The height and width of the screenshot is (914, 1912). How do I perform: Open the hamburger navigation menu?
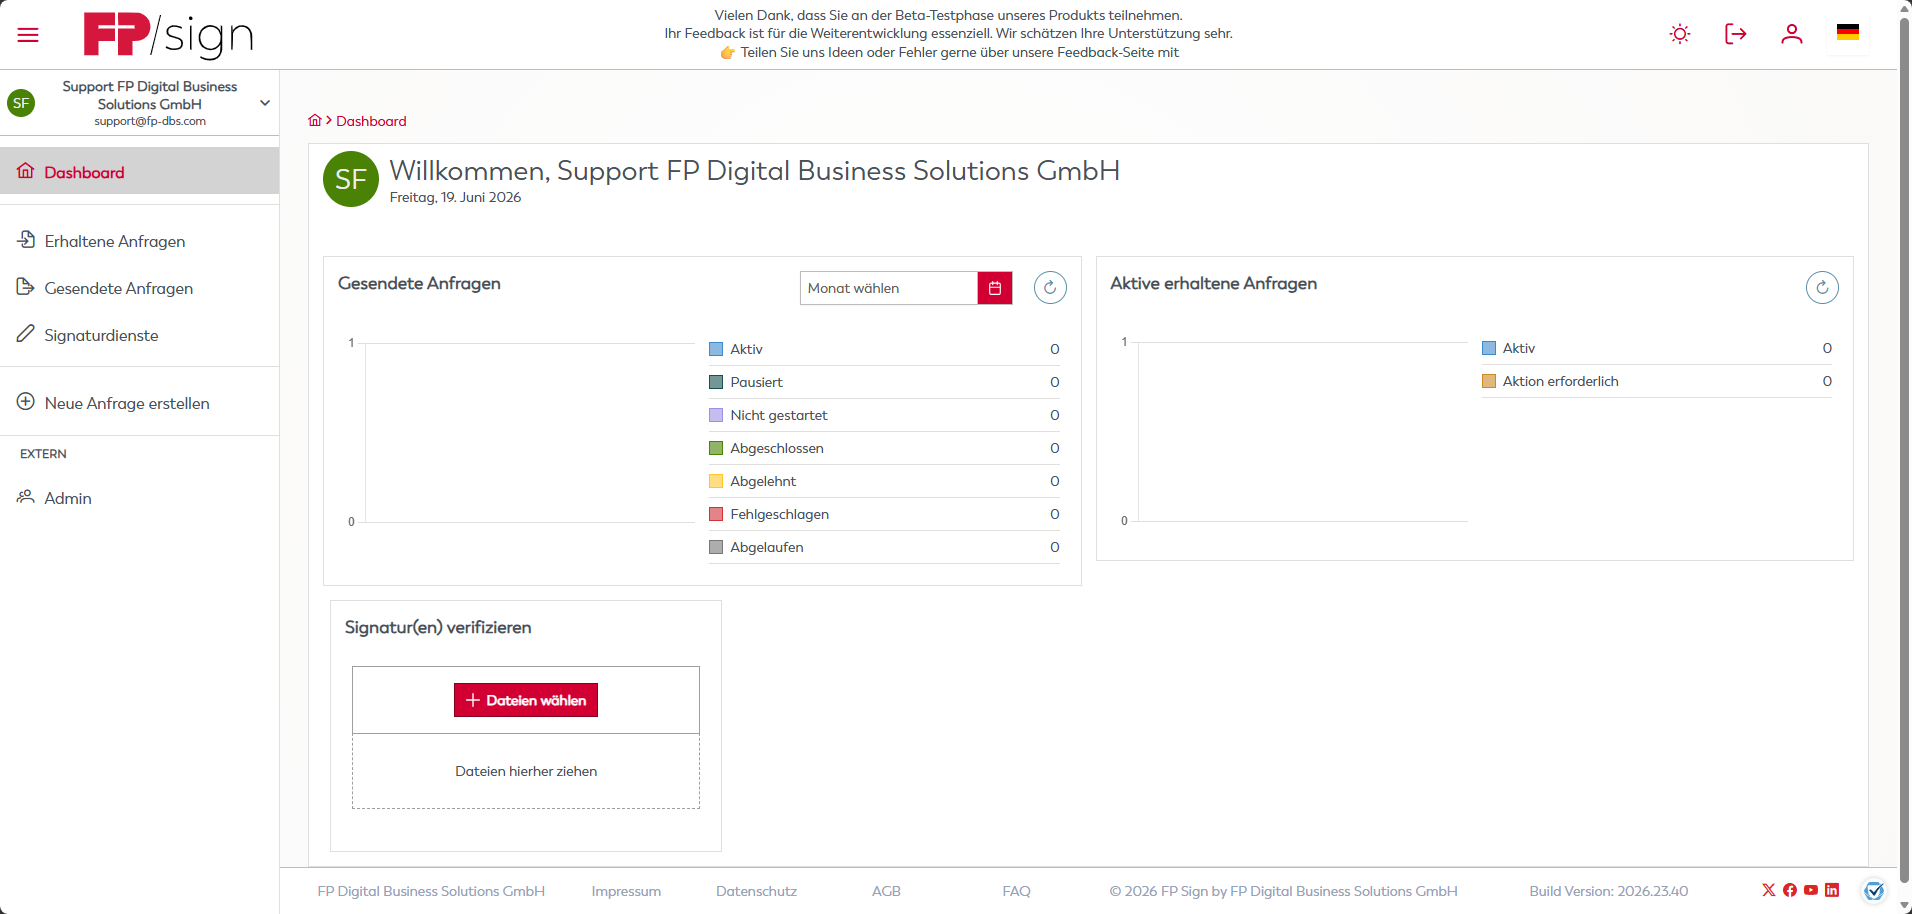pos(28,35)
